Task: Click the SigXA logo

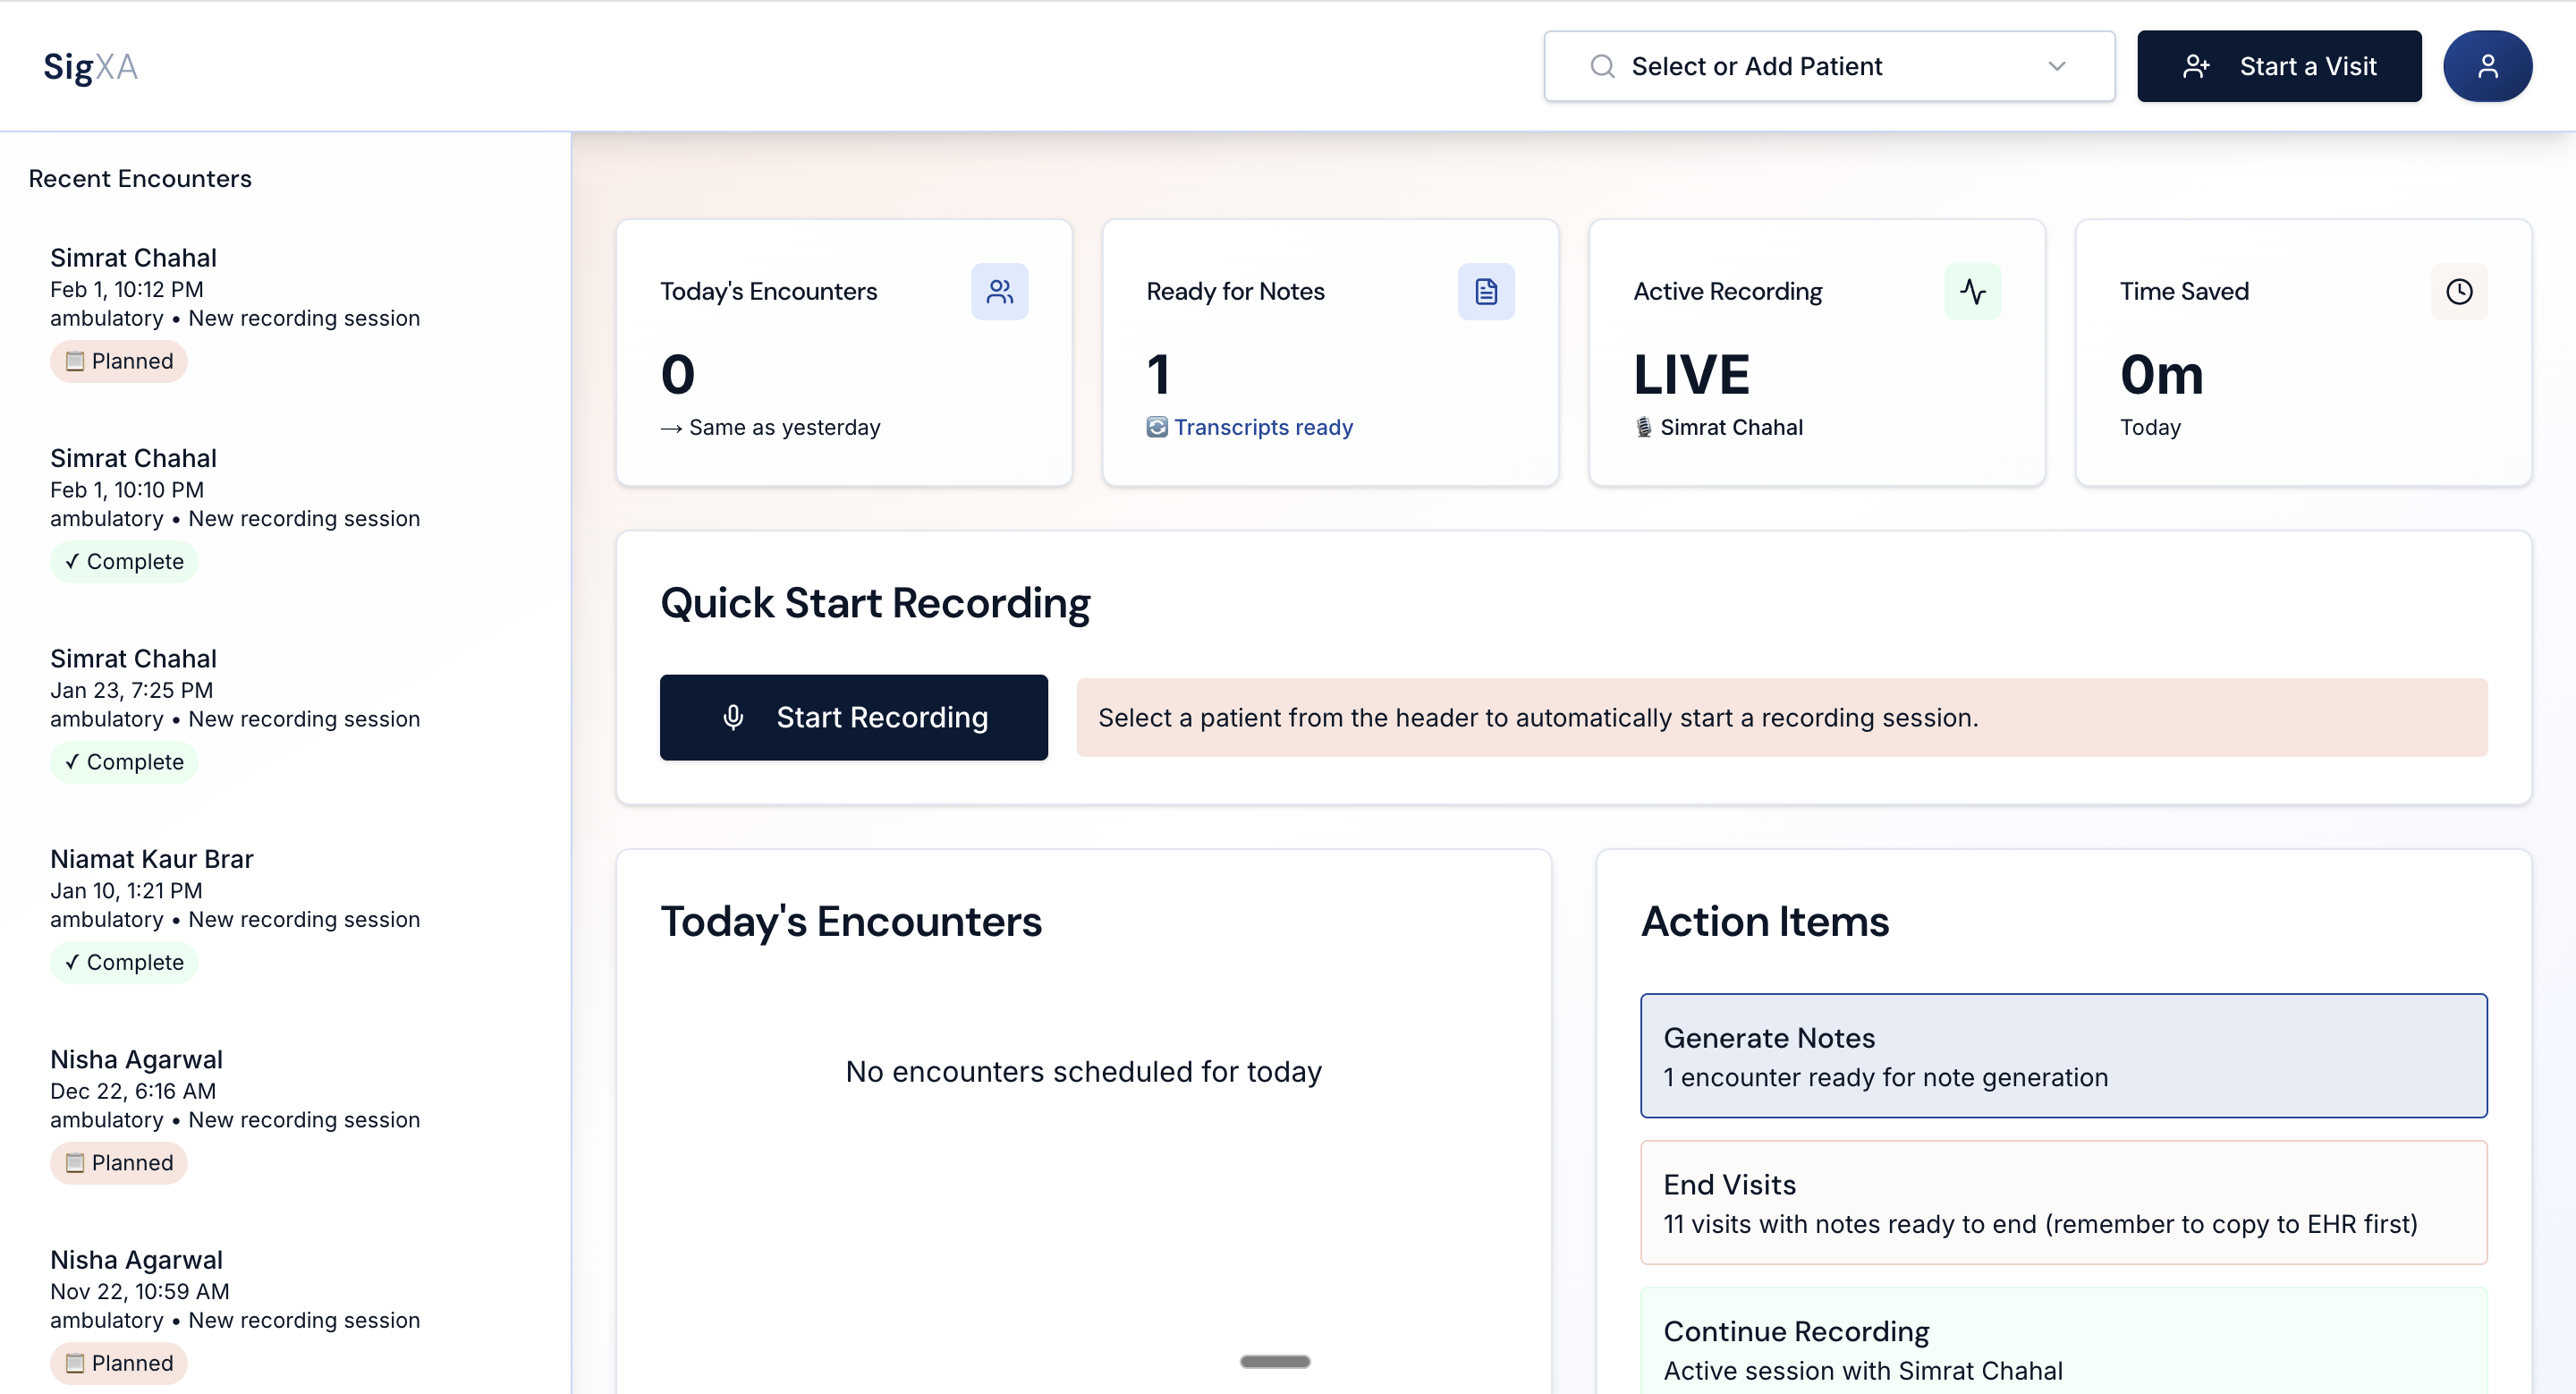Action: 90,67
